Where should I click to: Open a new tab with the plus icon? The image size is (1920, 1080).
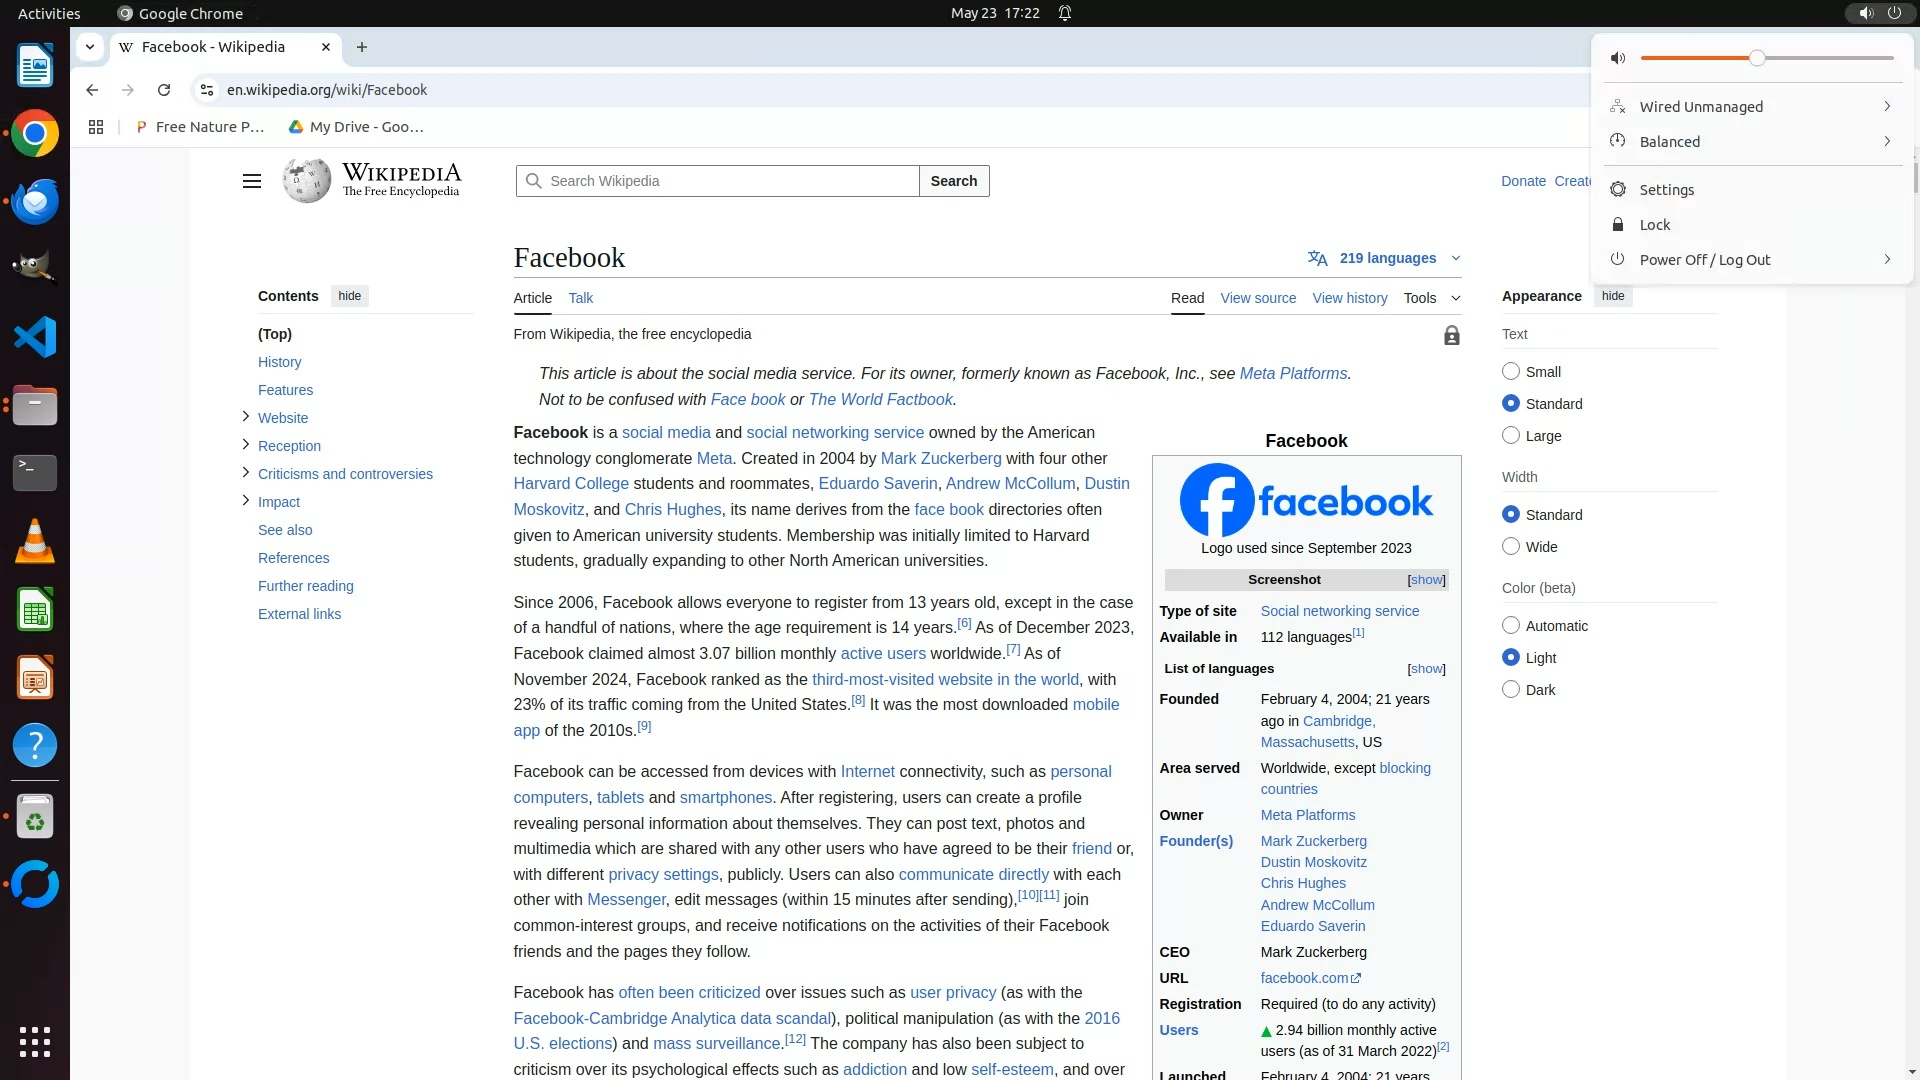coord(362,47)
